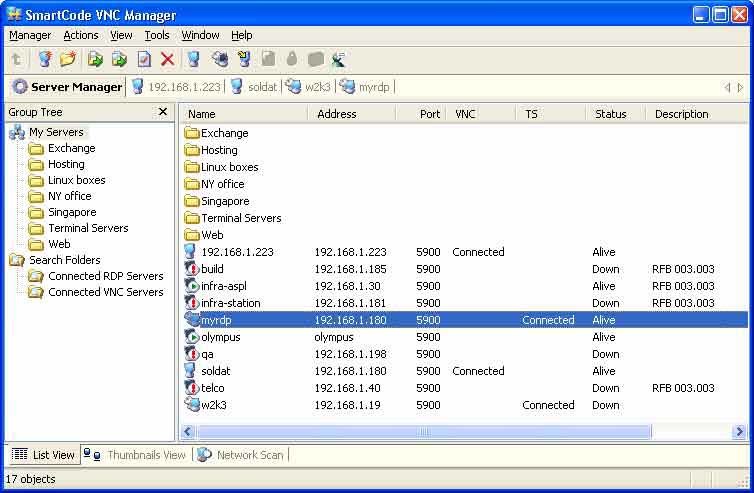
Task: Select NY office in the Group Tree
Action: (x=70, y=196)
